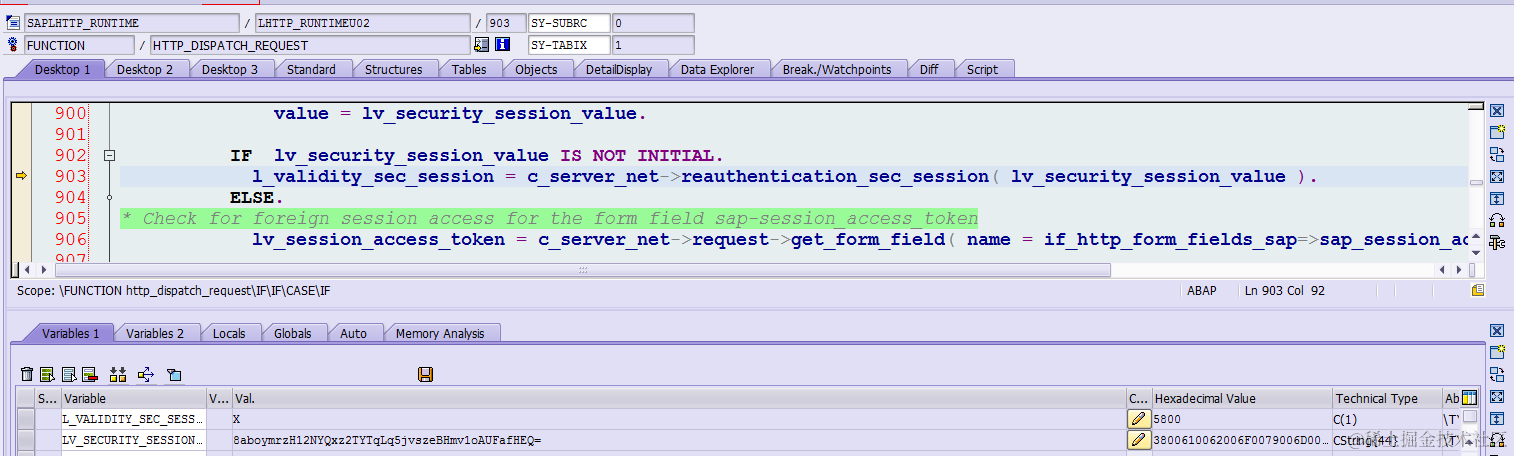Open the Data Explorer tab
The height and width of the screenshot is (456, 1514).
click(718, 69)
